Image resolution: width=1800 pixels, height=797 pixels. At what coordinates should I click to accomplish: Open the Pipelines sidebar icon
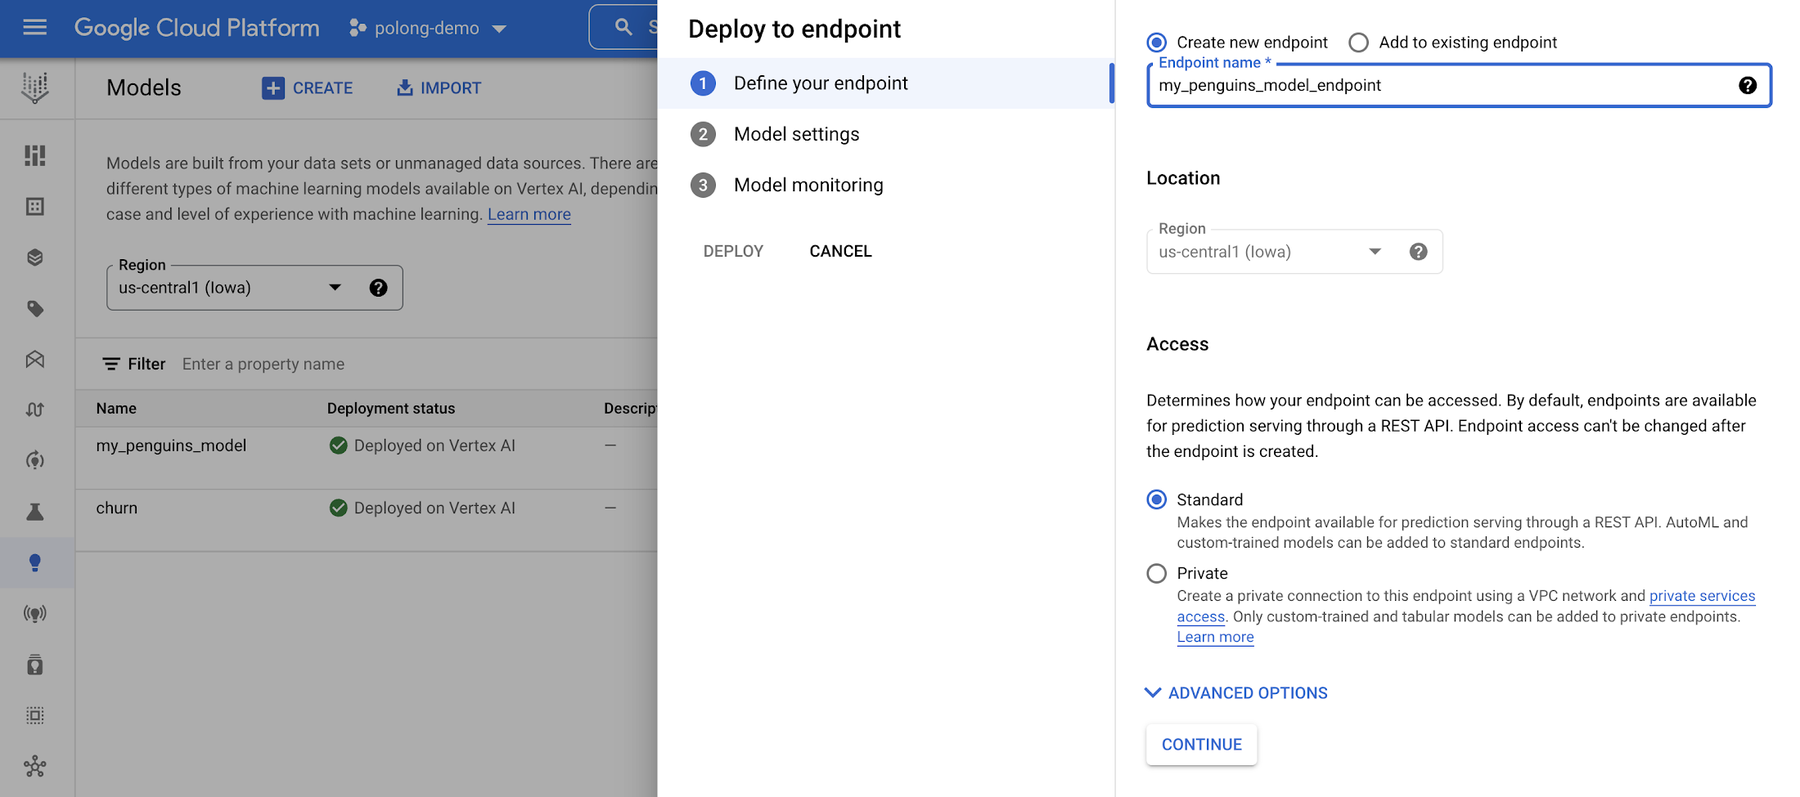click(x=35, y=410)
